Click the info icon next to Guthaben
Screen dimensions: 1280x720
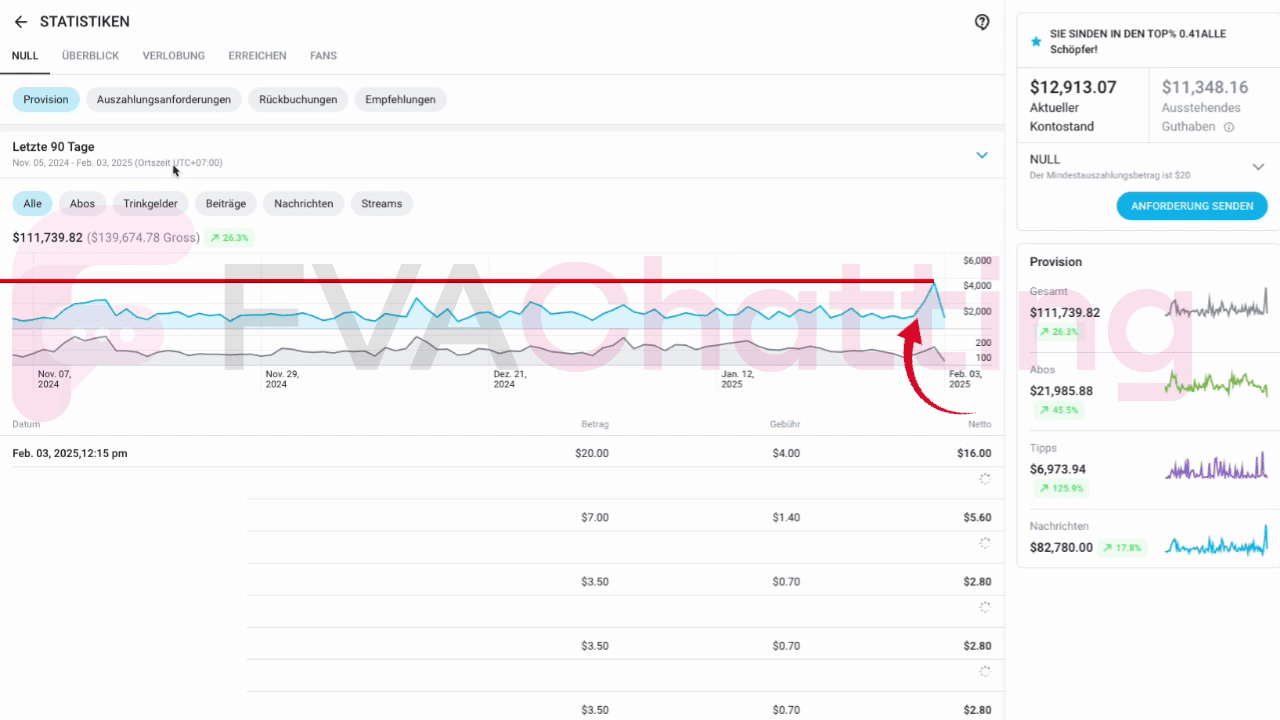point(1229,127)
